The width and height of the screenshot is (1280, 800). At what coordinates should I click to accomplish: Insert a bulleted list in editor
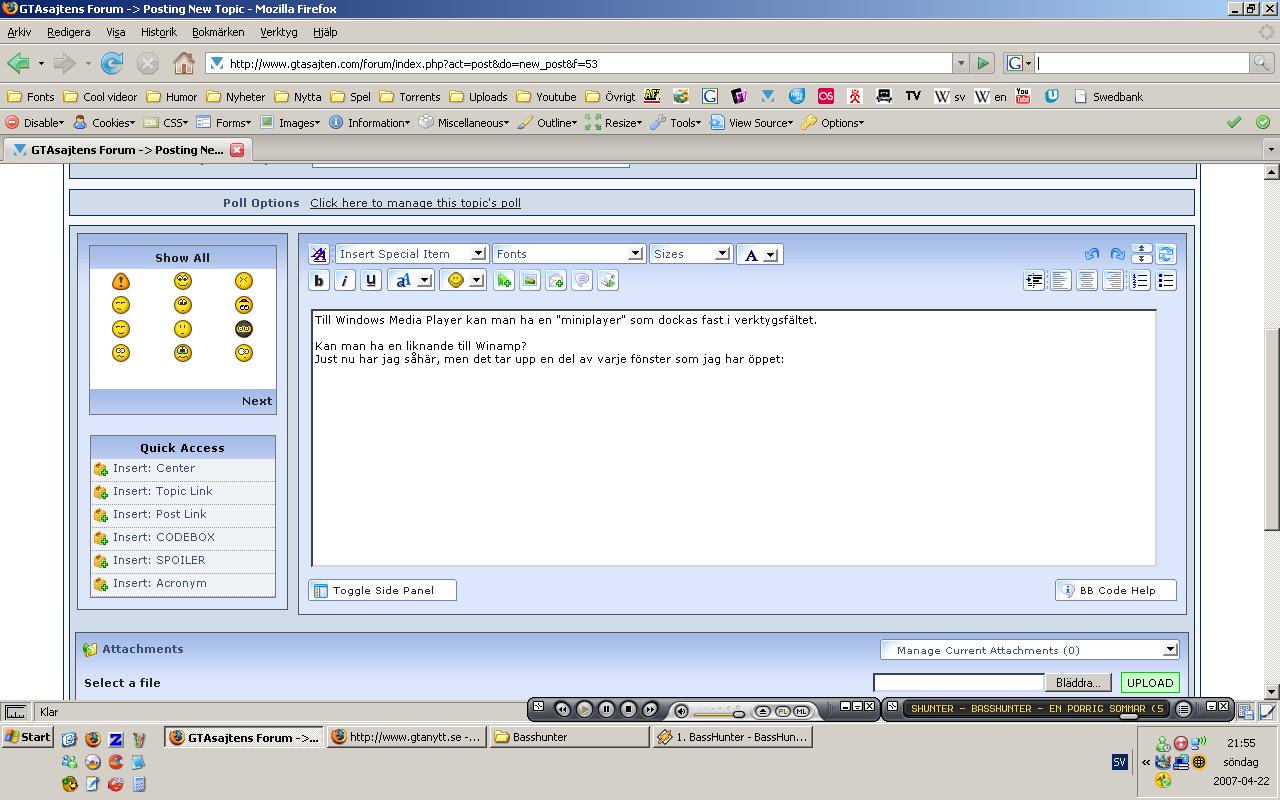coord(1166,281)
